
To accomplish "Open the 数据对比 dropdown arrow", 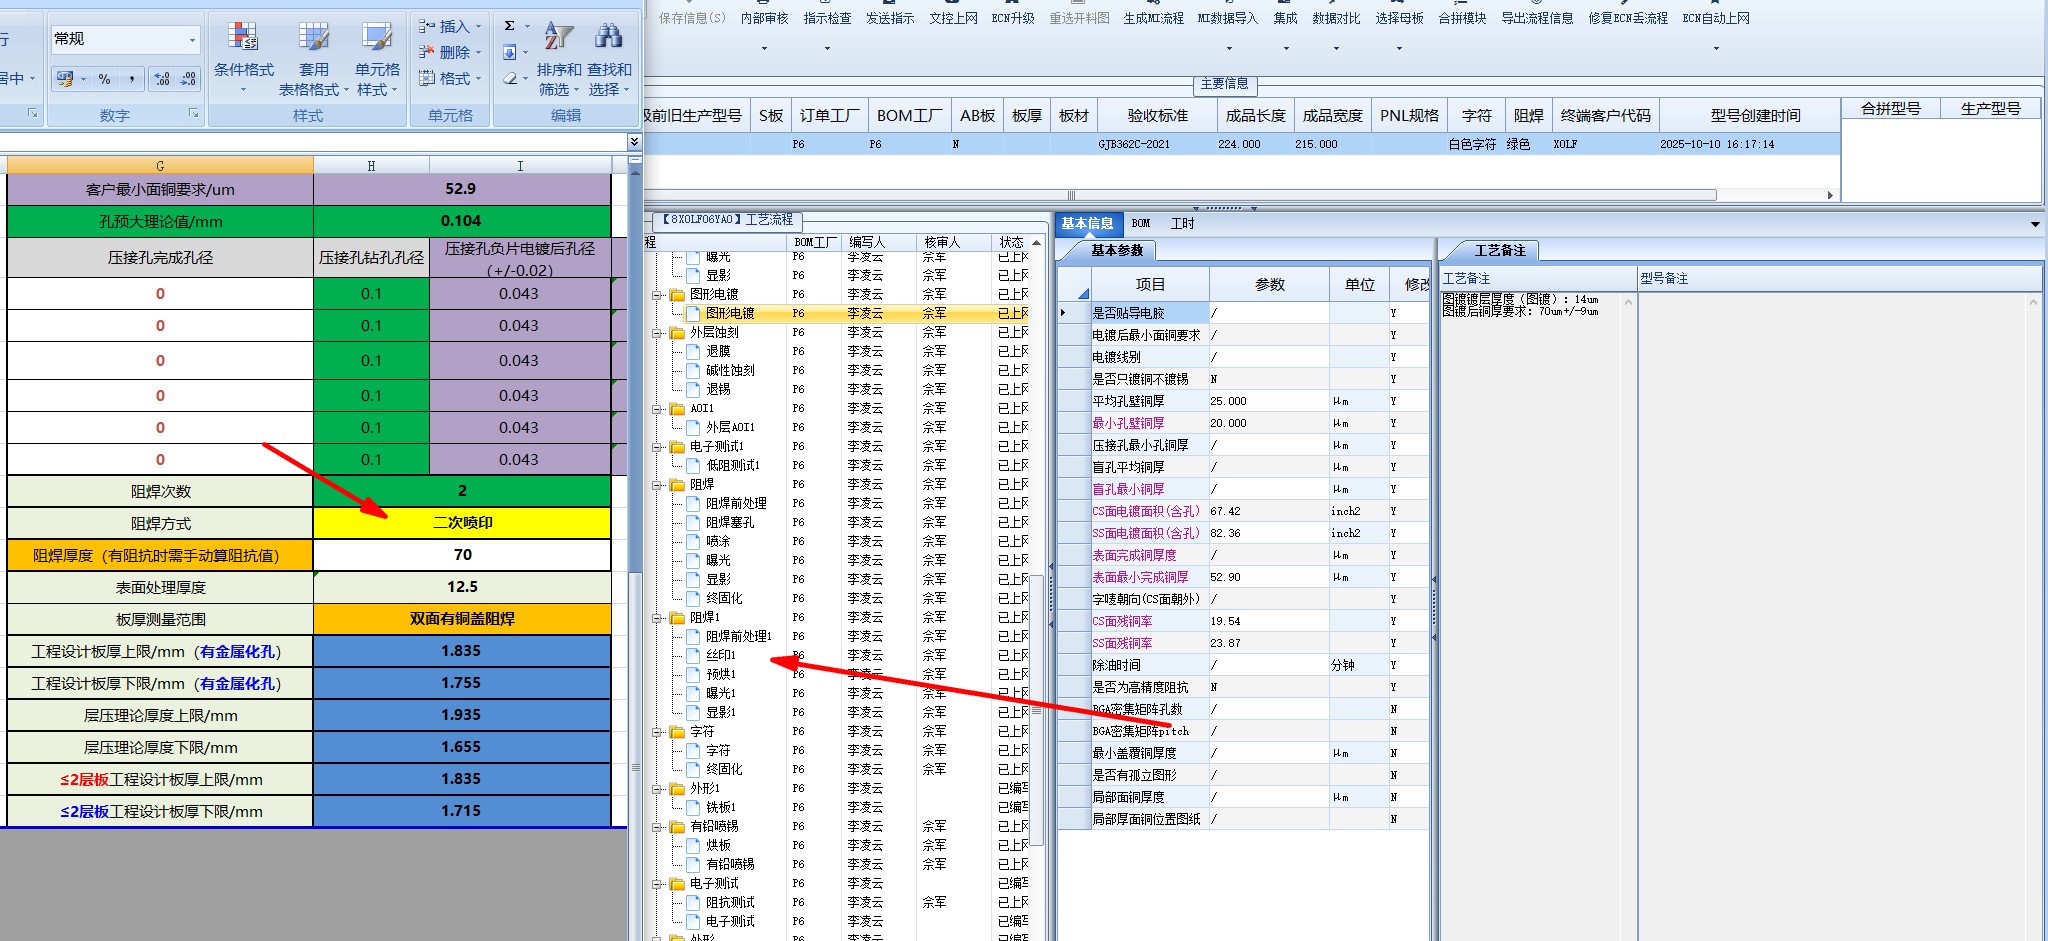I will click(x=1337, y=48).
